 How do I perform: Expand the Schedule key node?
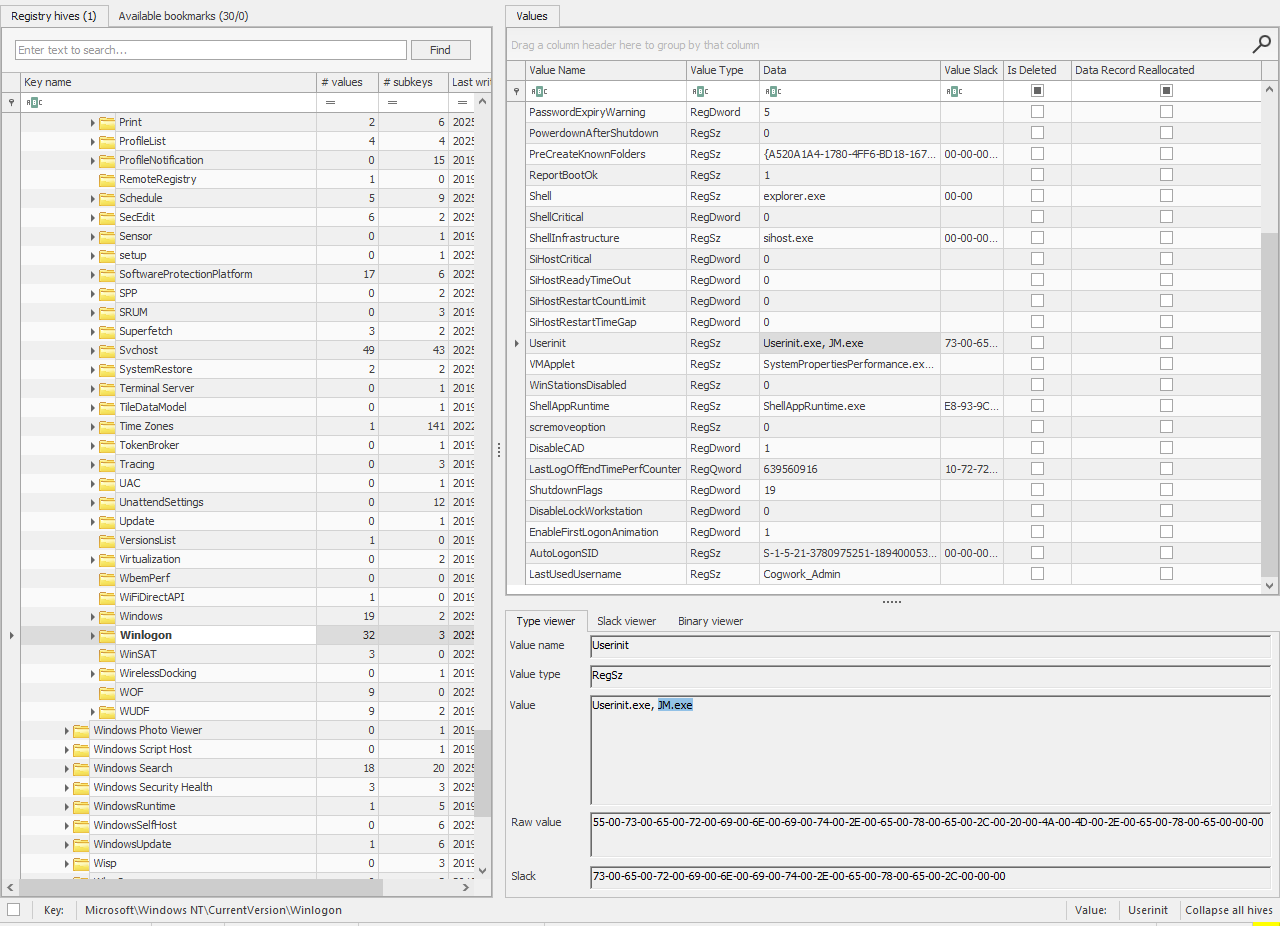coord(93,198)
